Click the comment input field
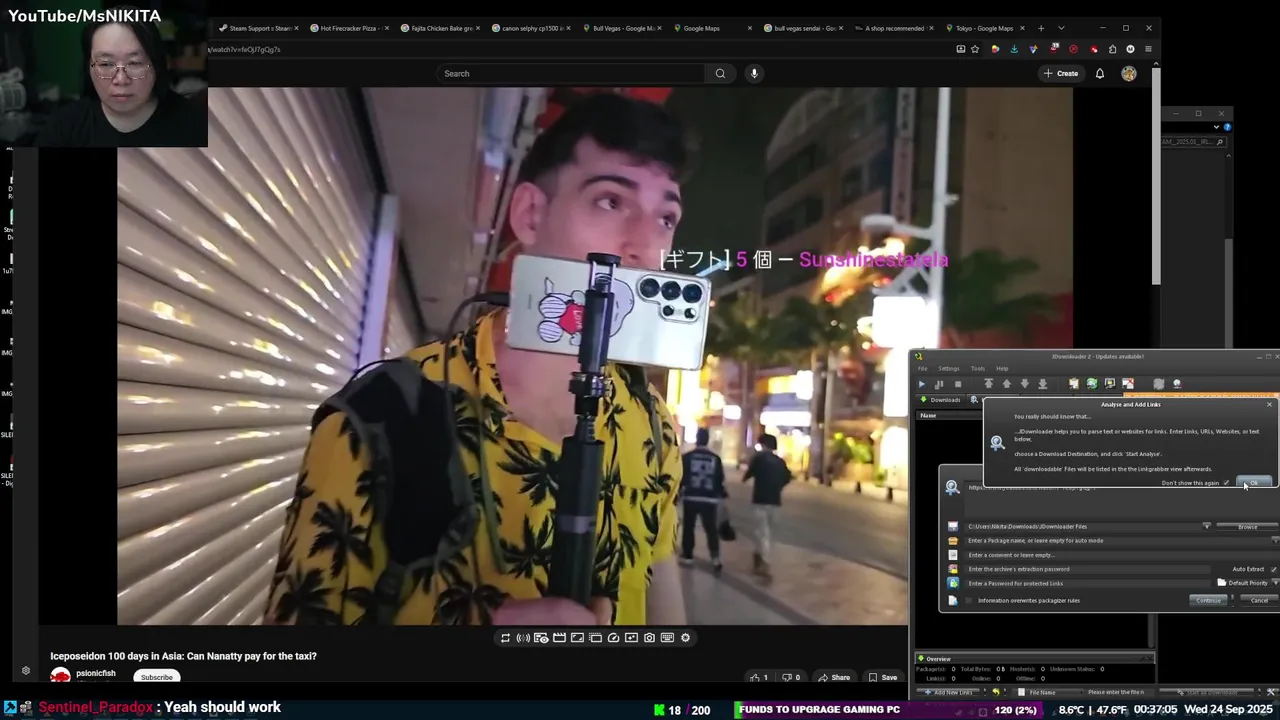1280x720 pixels. pos(1120,555)
